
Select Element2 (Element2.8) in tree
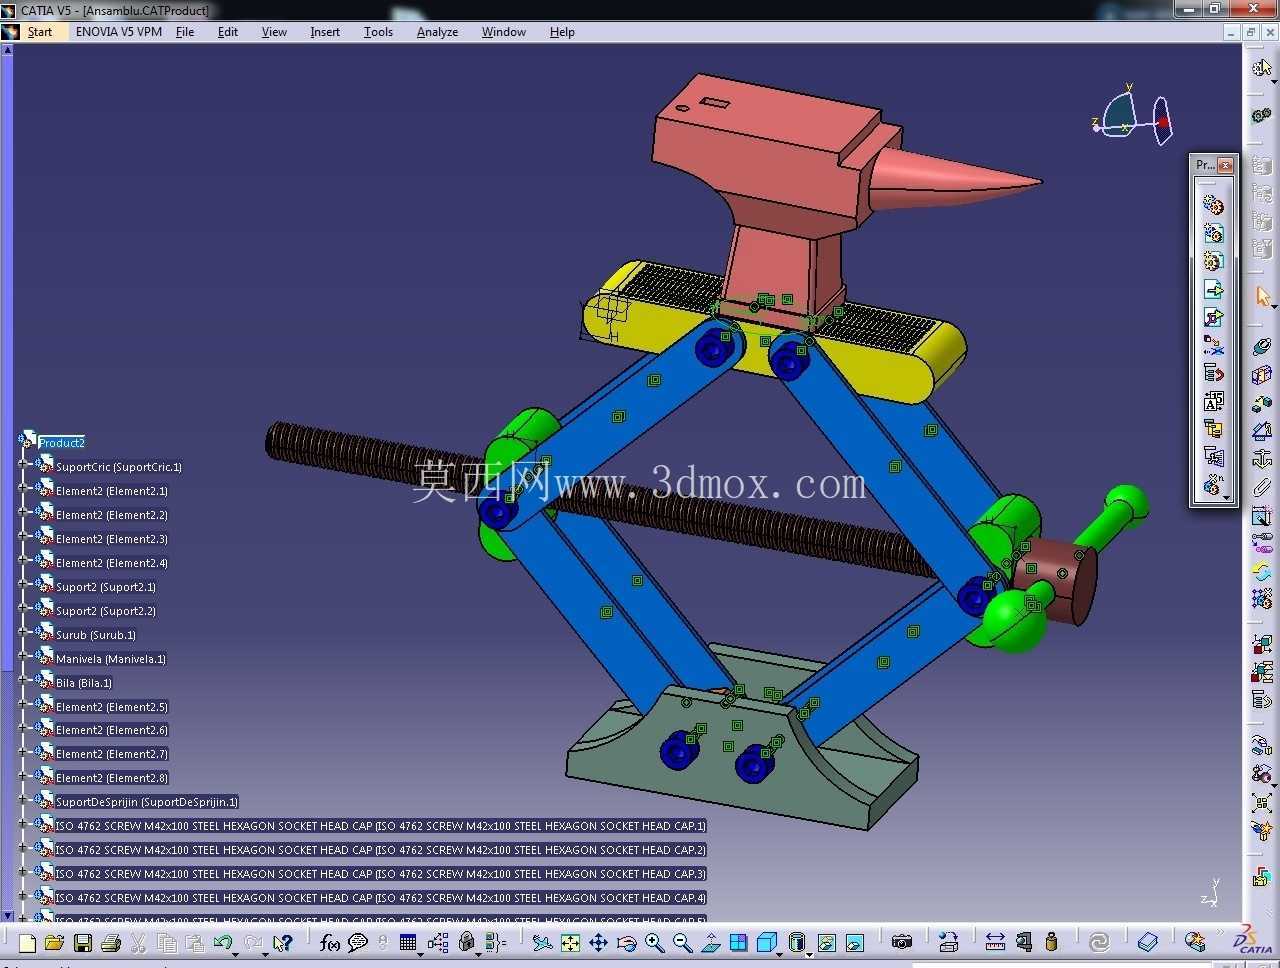[112, 778]
